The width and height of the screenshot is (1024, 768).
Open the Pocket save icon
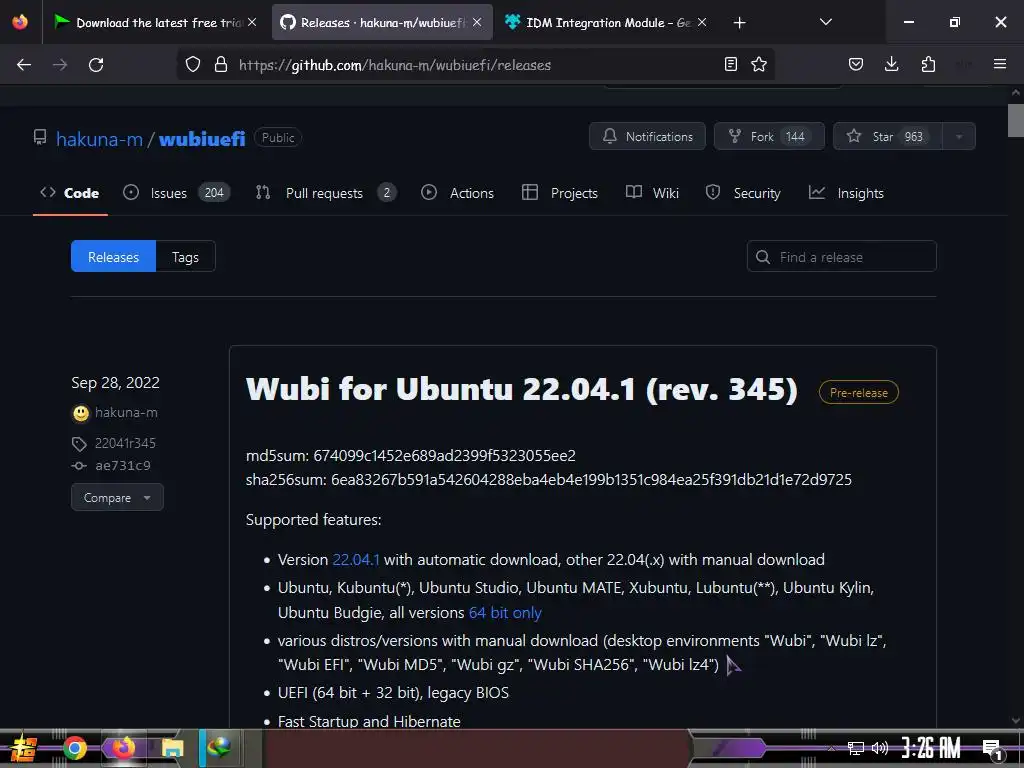[856, 64]
